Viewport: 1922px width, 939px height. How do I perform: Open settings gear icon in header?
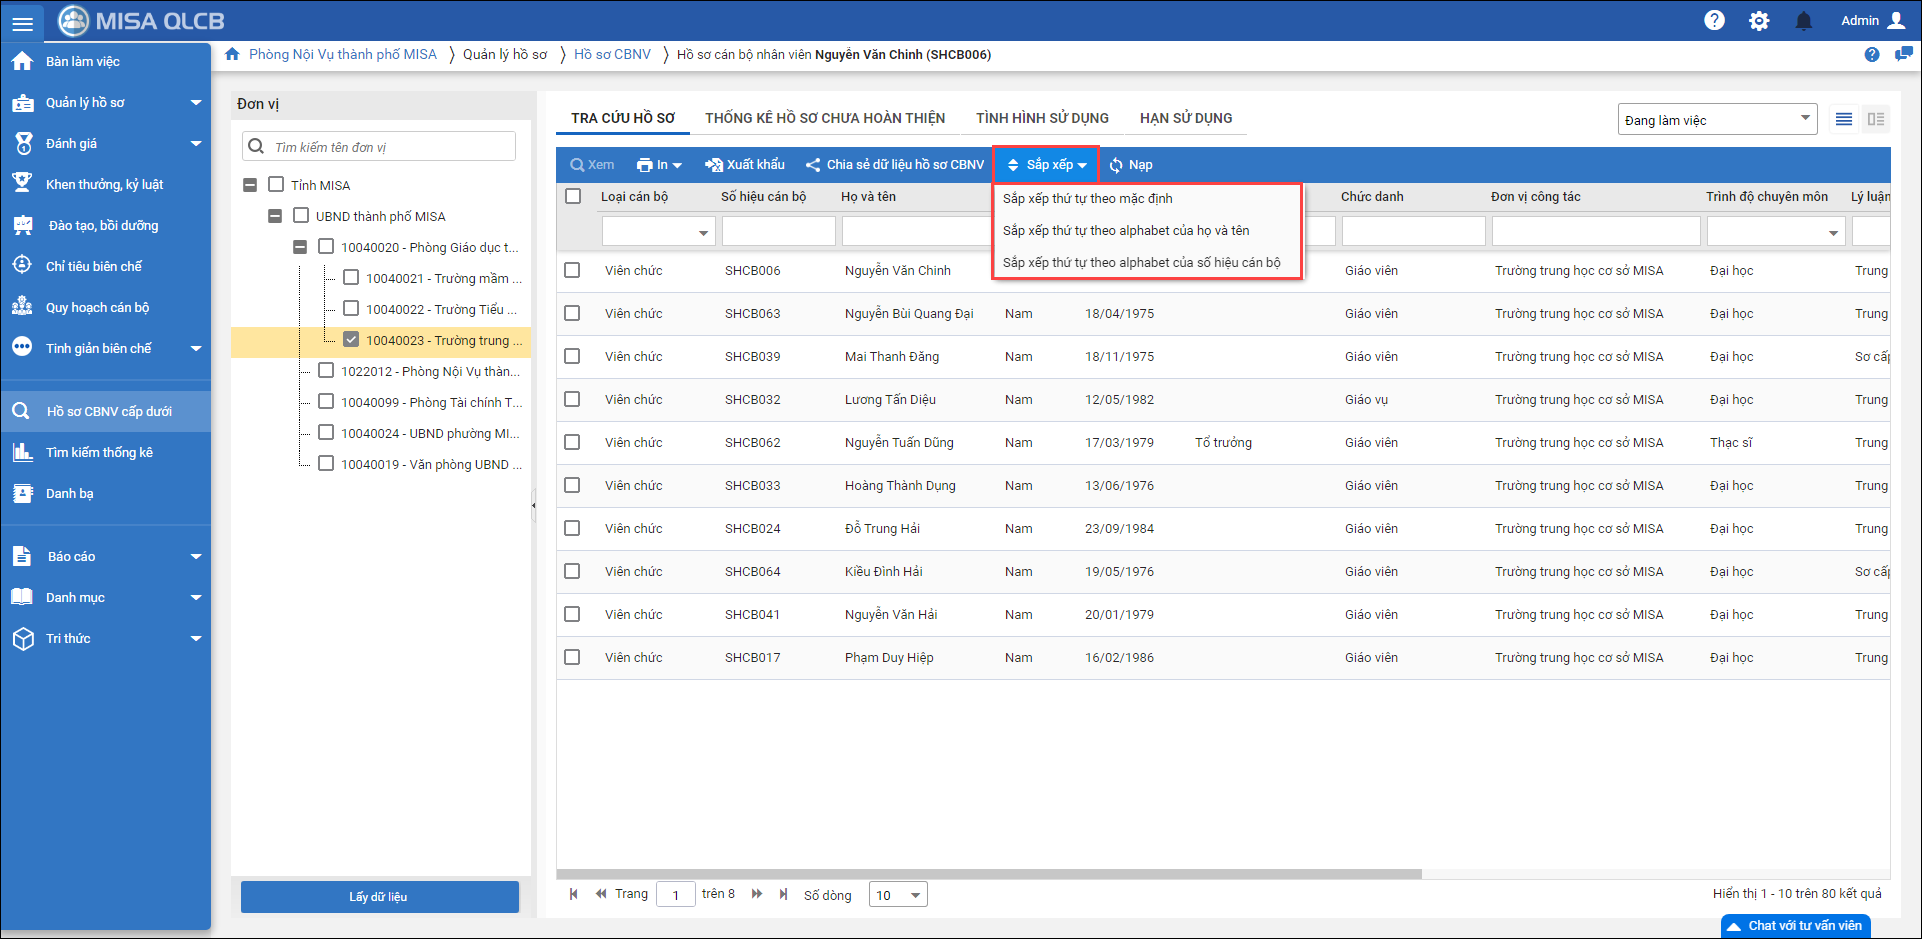[1759, 21]
